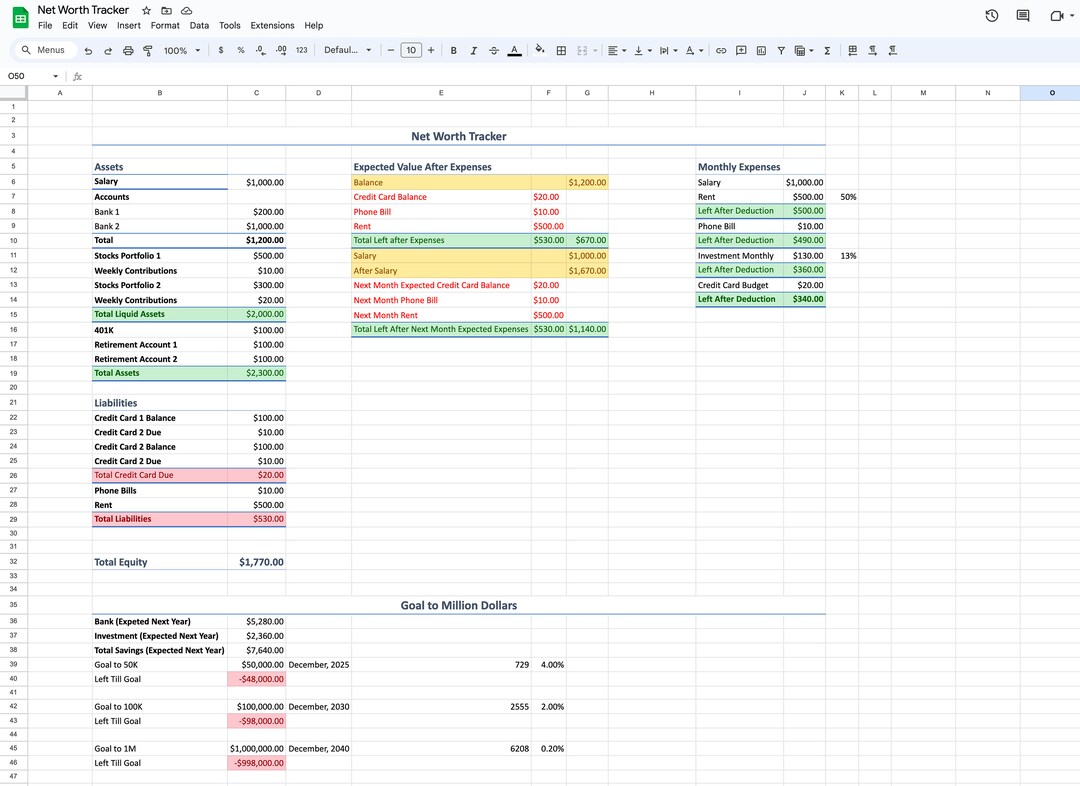Activate the Paint format tool
Screen dimensions: 1080x786
[147, 50]
